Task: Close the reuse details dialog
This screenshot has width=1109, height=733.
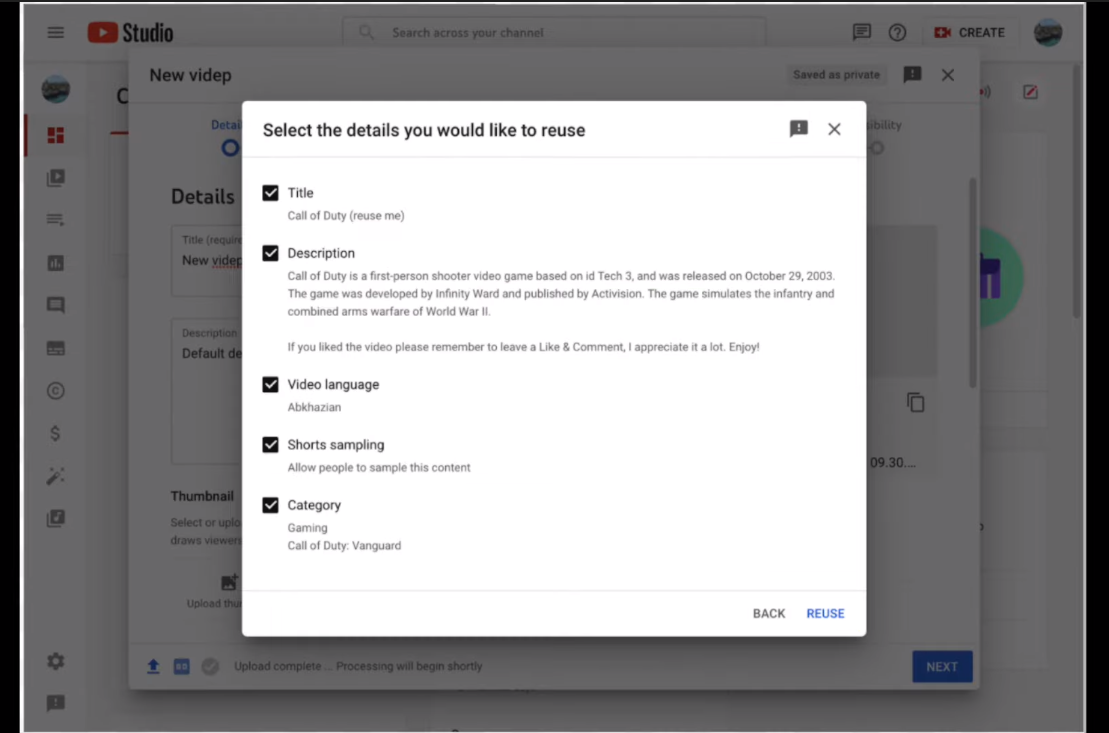Action: pyautogui.click(x=835, y=129)
